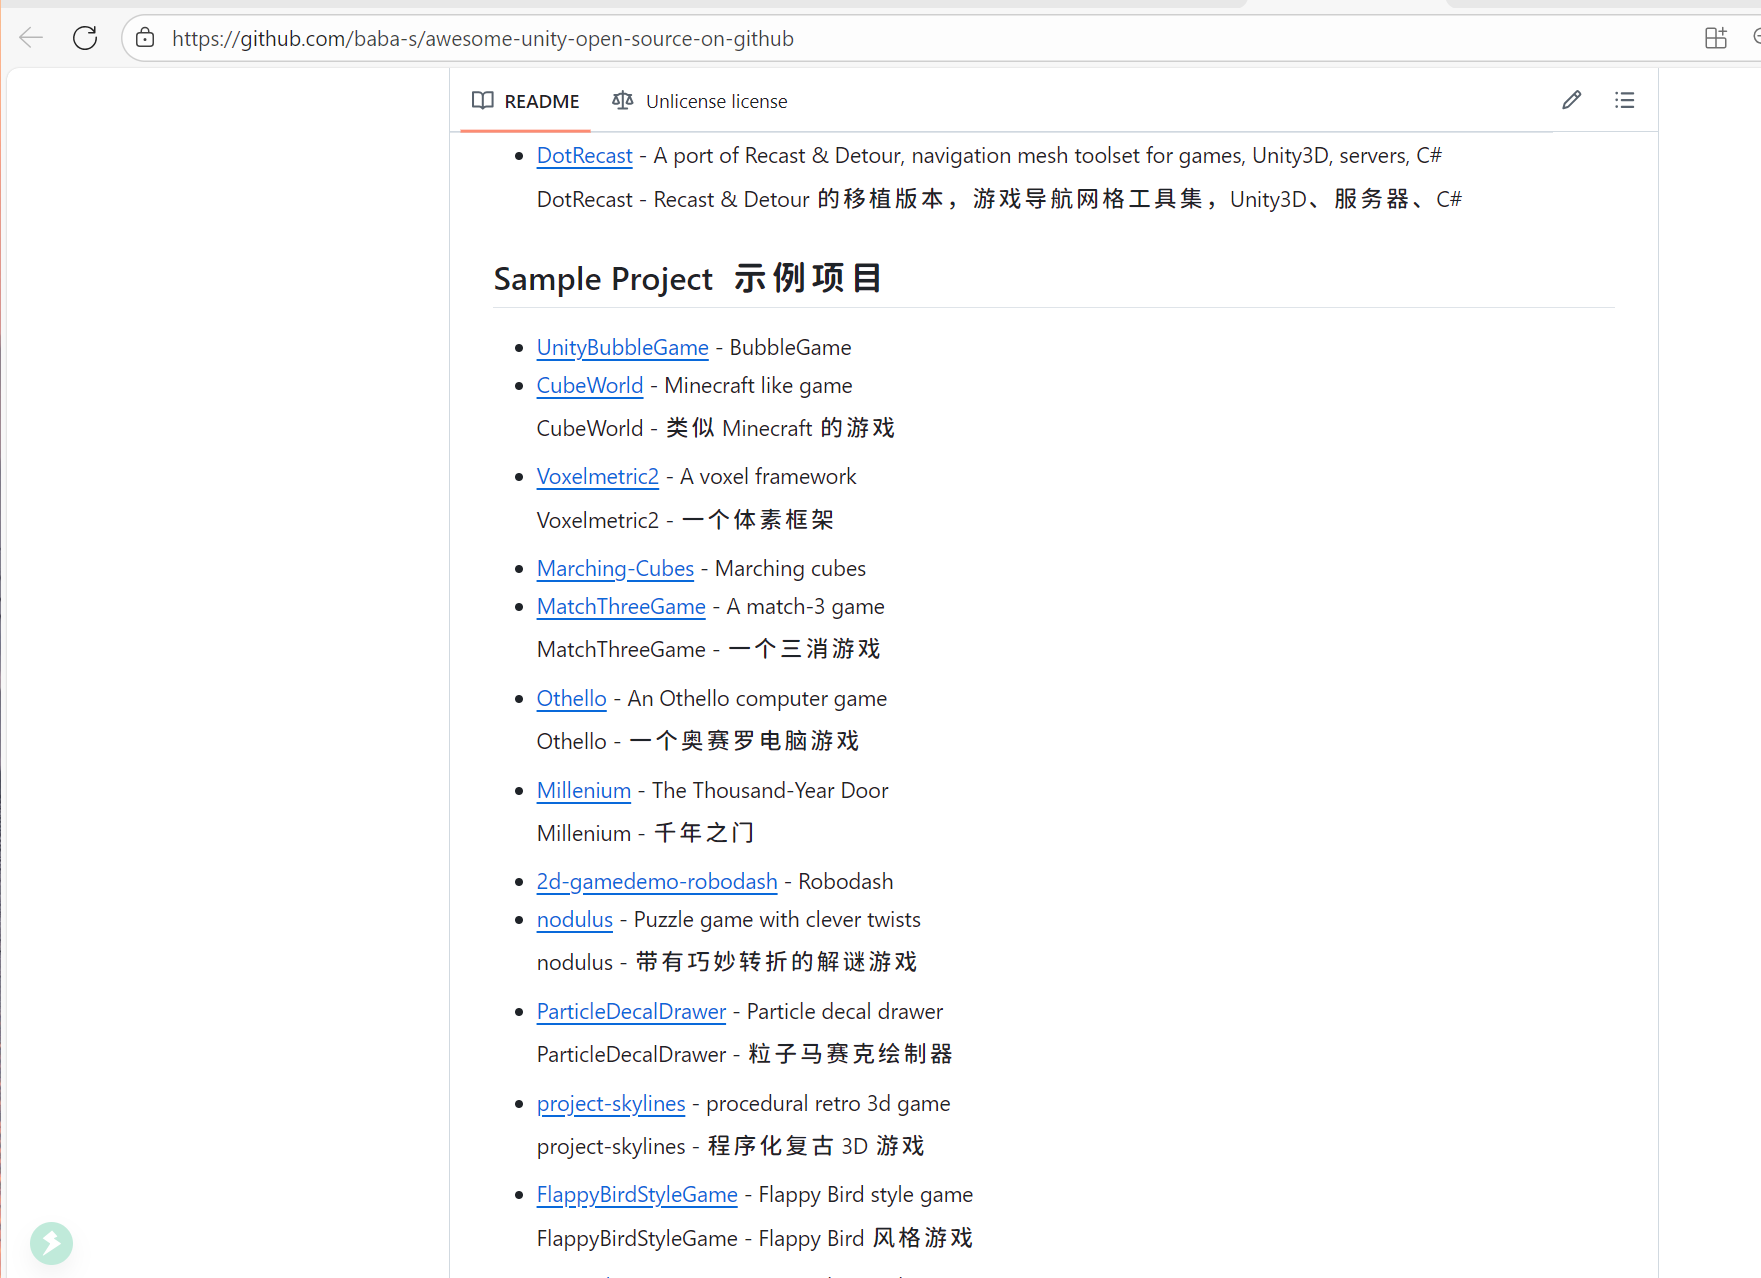The height and width of the screenshot is (1278, 1761).
Task: Click the text 'Voxelmetric2 - 一个体素框架'
Action: pyautogui.click(x=685, y=520)
